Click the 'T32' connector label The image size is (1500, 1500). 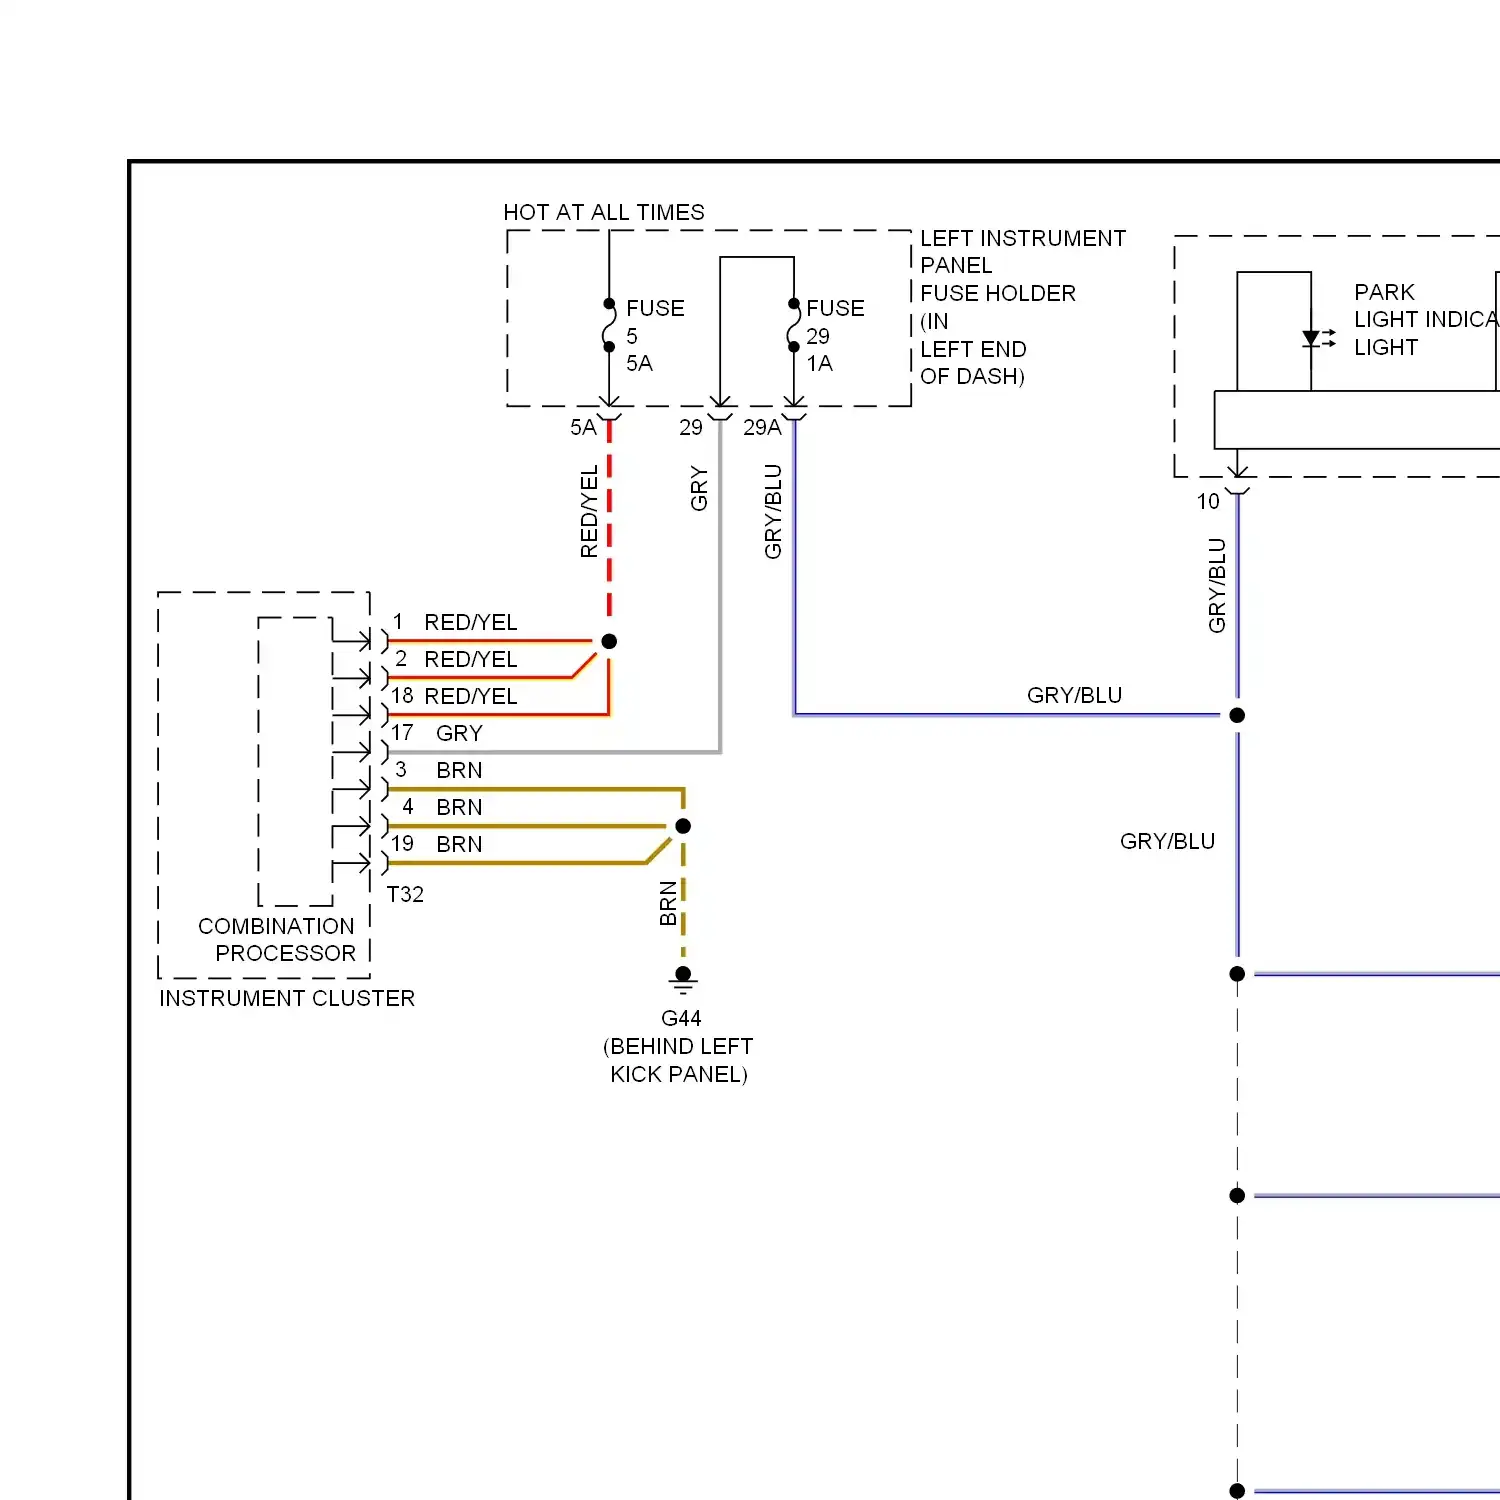point(405,894)
